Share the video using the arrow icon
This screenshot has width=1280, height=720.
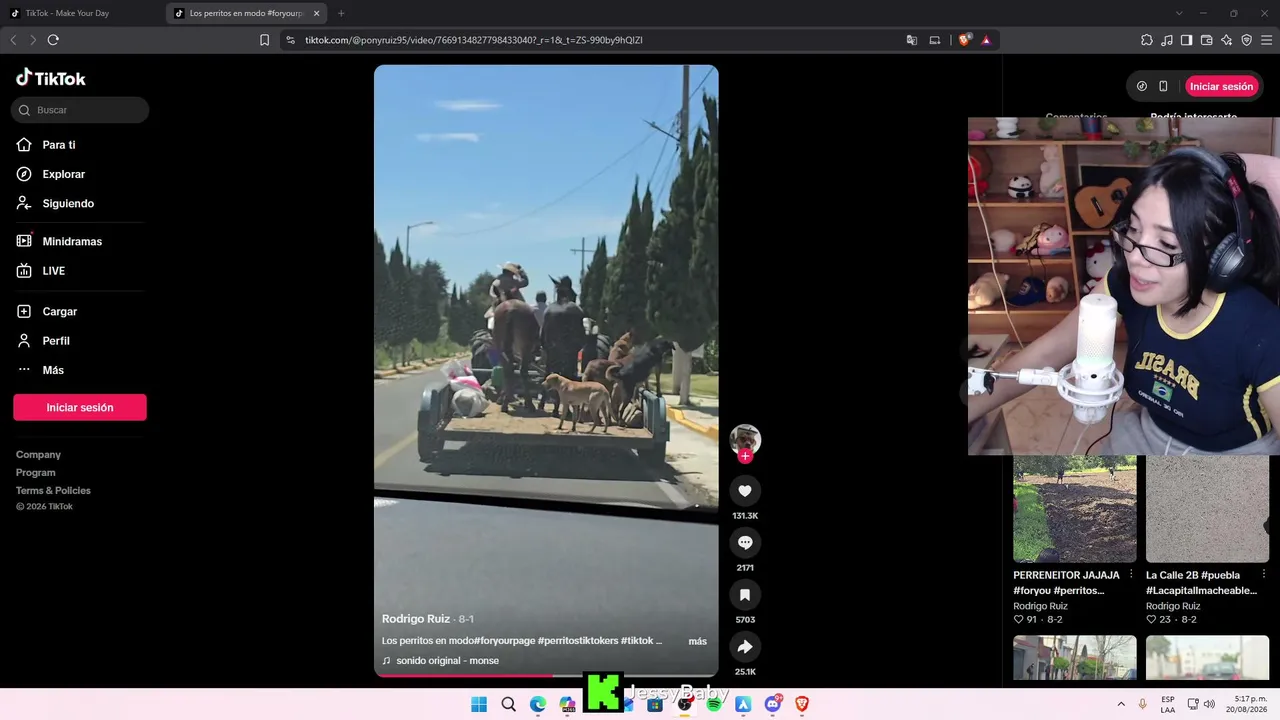pyautogui.click(x=745, y=647)
